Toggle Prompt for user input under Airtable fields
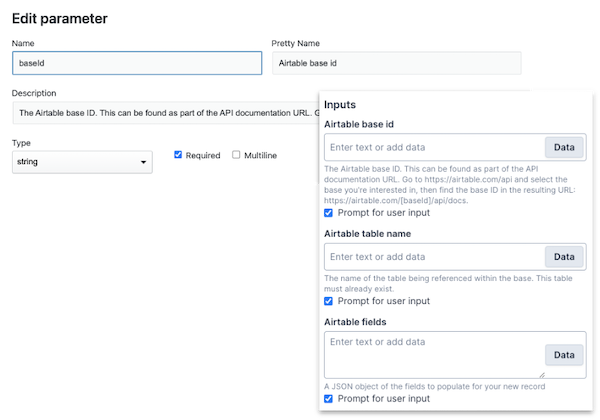600x420 pixels. pos(328,399)
